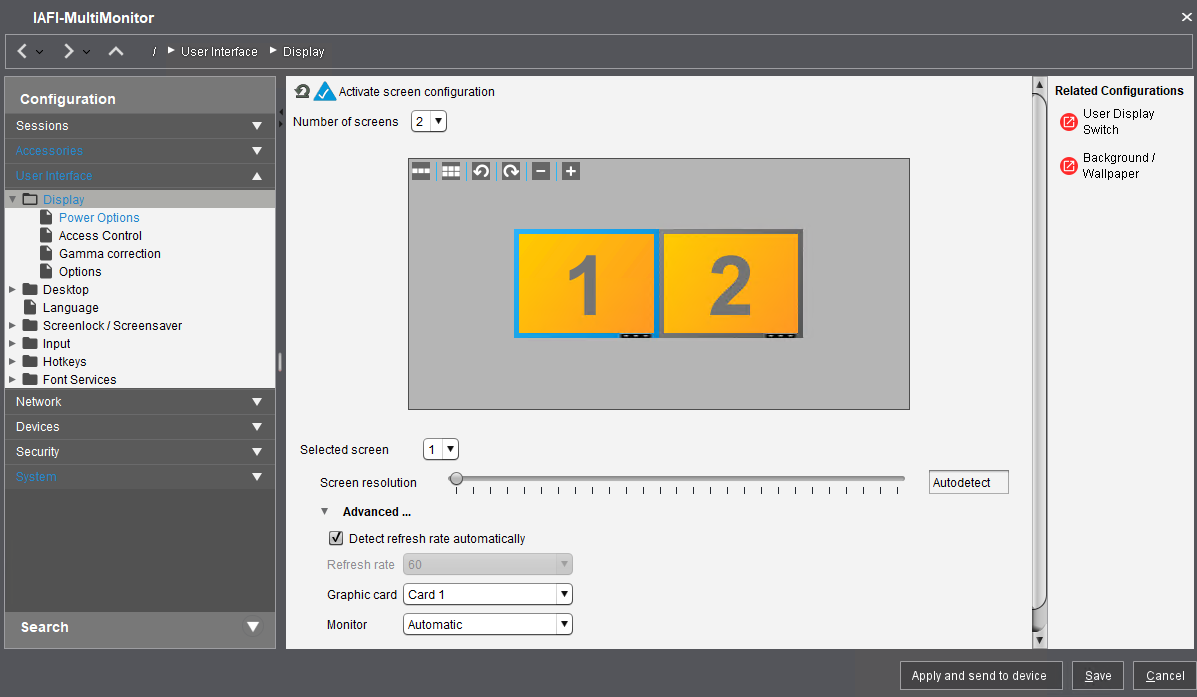
Task: Zoom in the screen layout preview
Action: coord(571,171)
